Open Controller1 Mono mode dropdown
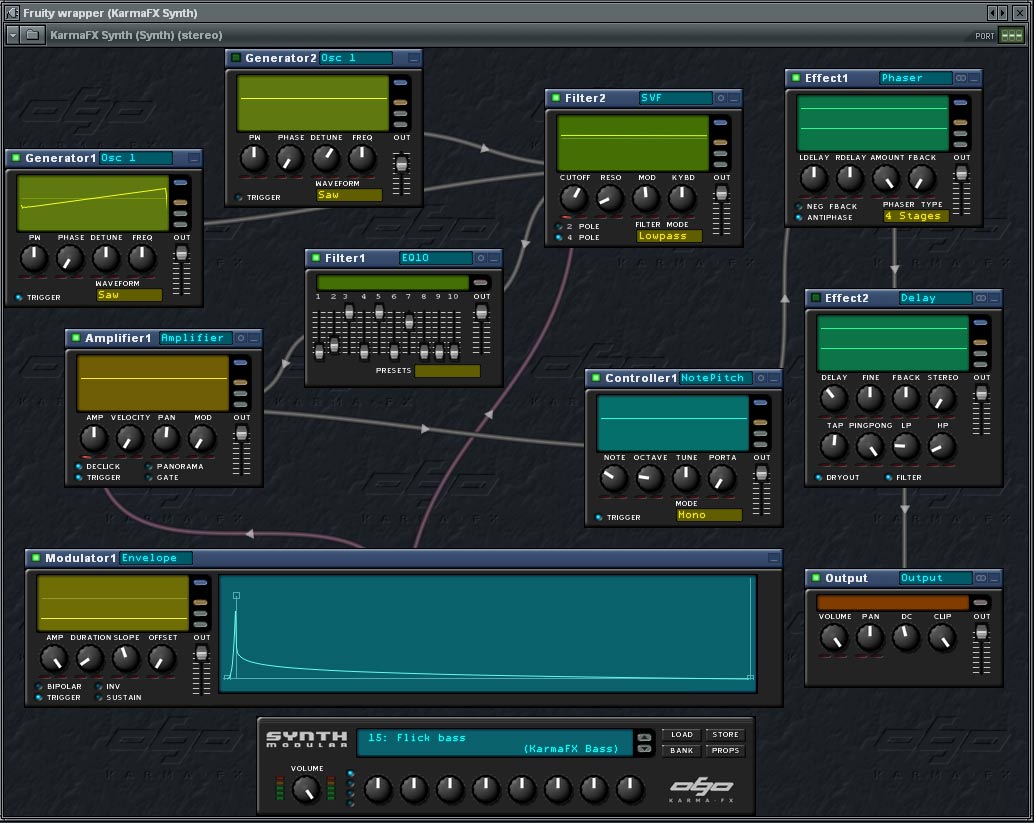 click(709, 515)
